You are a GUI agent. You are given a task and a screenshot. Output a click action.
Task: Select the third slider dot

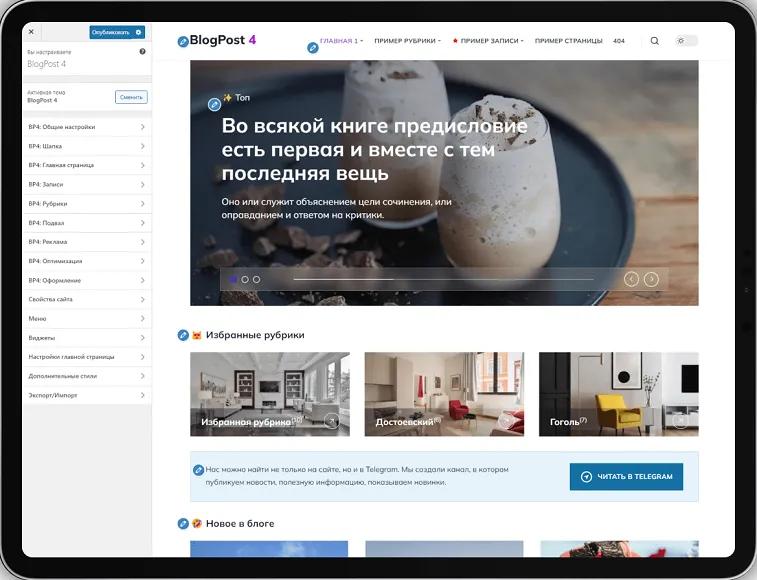[256, 280]
